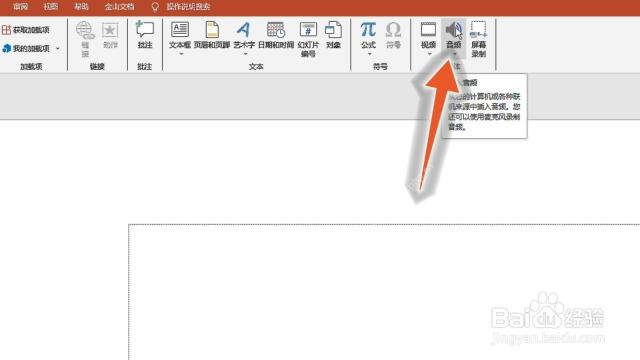Click the slide canvas area
The height and width of the screenshot is (360, 640).
(384, 292)
